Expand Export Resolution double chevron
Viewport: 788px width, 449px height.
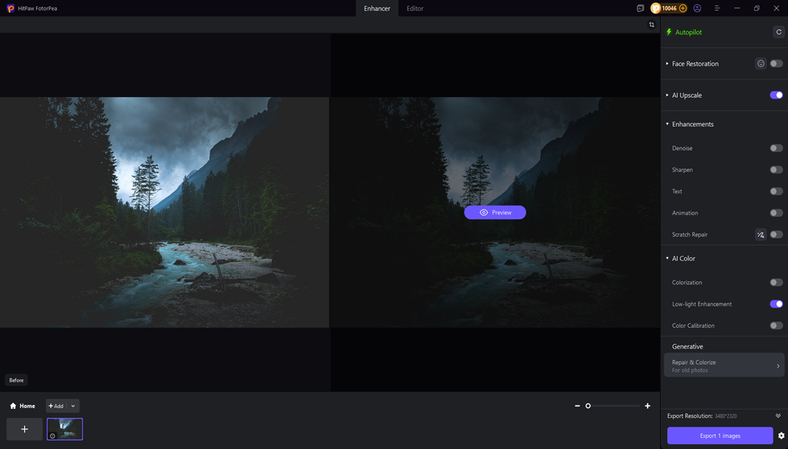pyautogui.click(x=778, y=416)
